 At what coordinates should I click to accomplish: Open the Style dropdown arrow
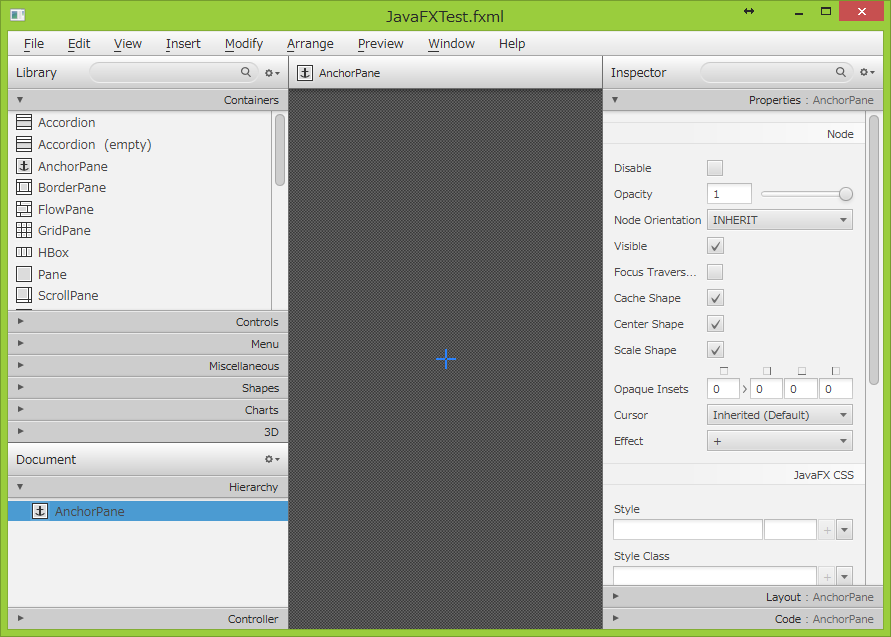[x=844, y=530]
